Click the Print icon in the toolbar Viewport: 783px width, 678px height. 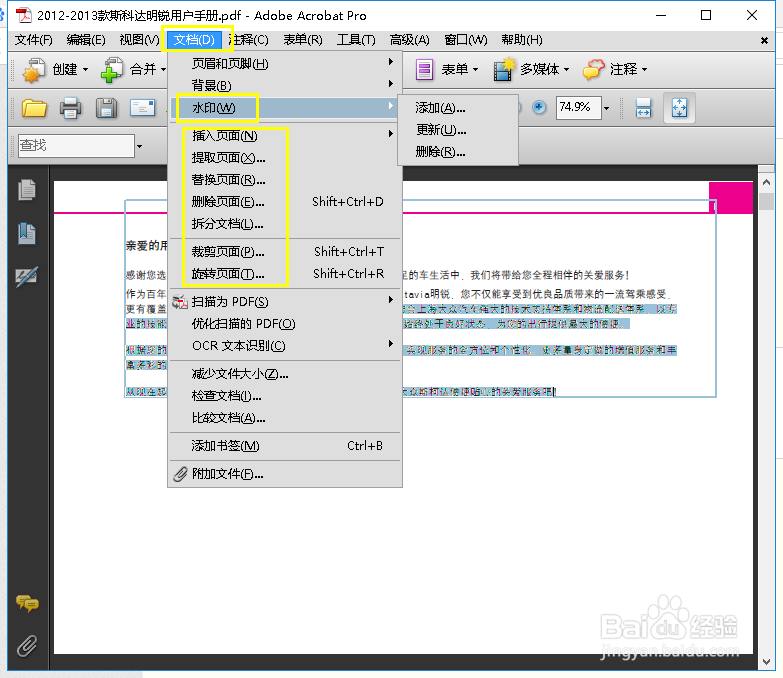pyautogui.click(x=70, y=108)
